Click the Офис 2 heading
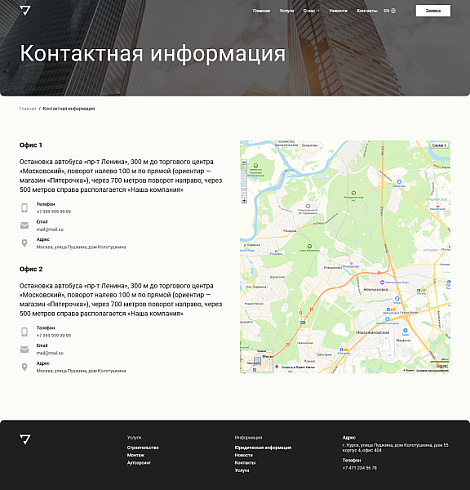Screen dimensions: 470x490 tap(31, 269)
